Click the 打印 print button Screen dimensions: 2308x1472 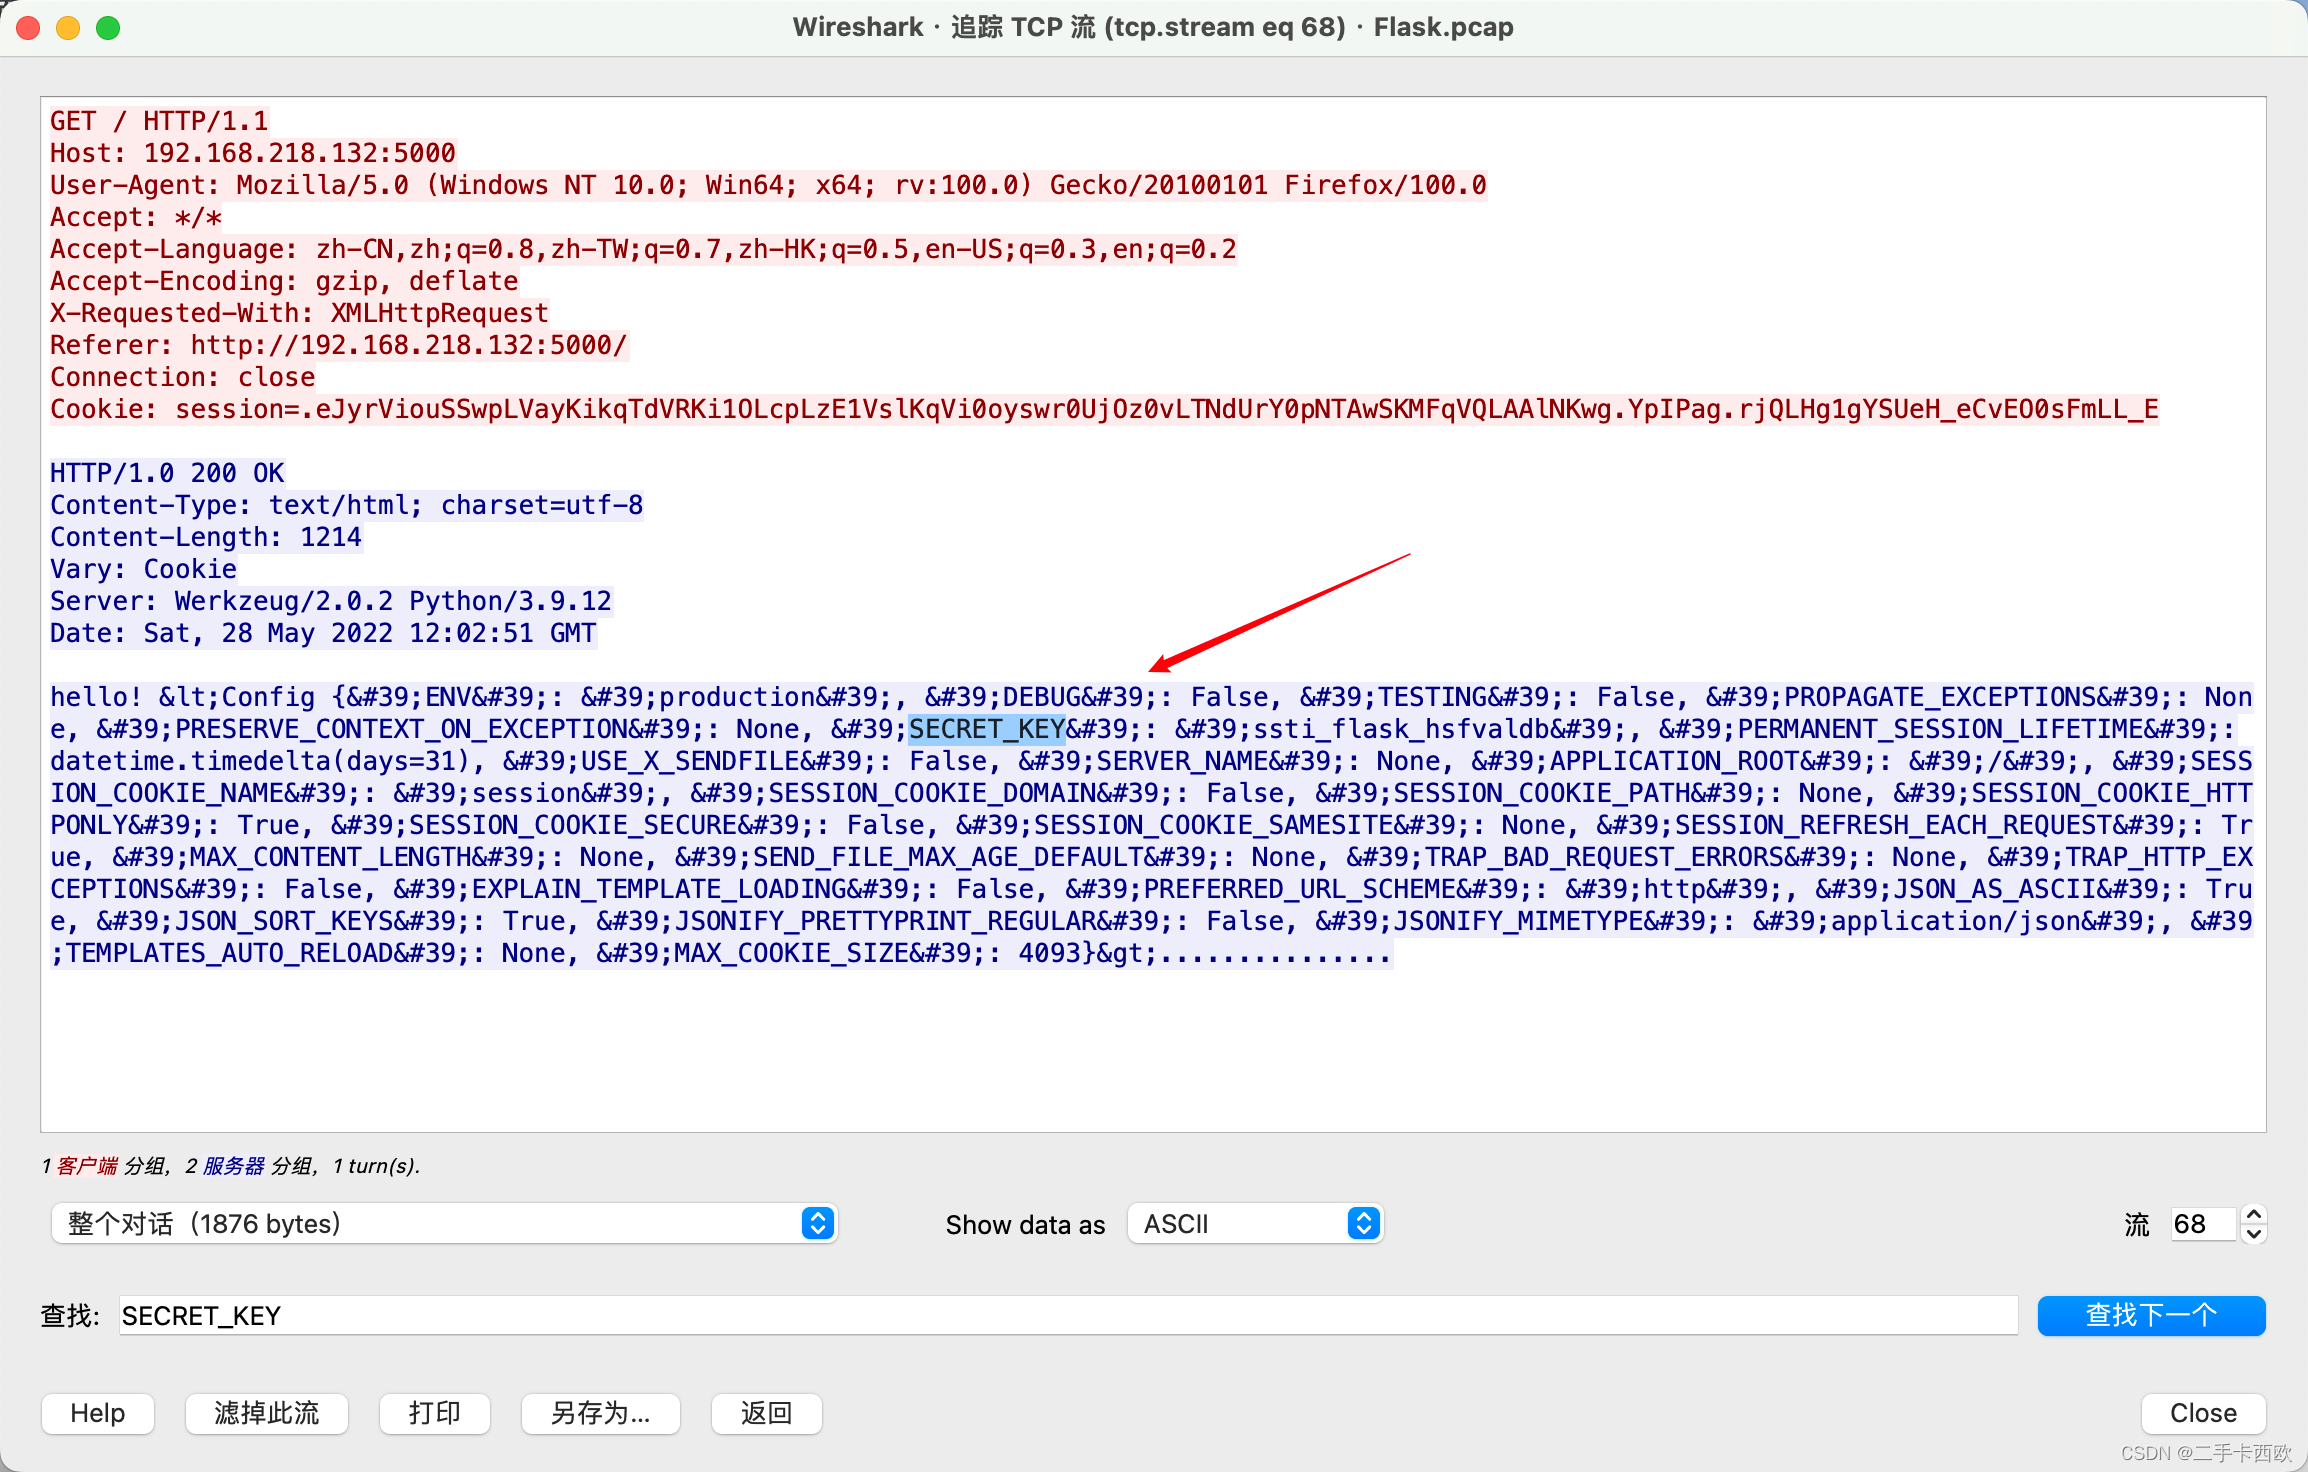click(x=434, y=1413)
